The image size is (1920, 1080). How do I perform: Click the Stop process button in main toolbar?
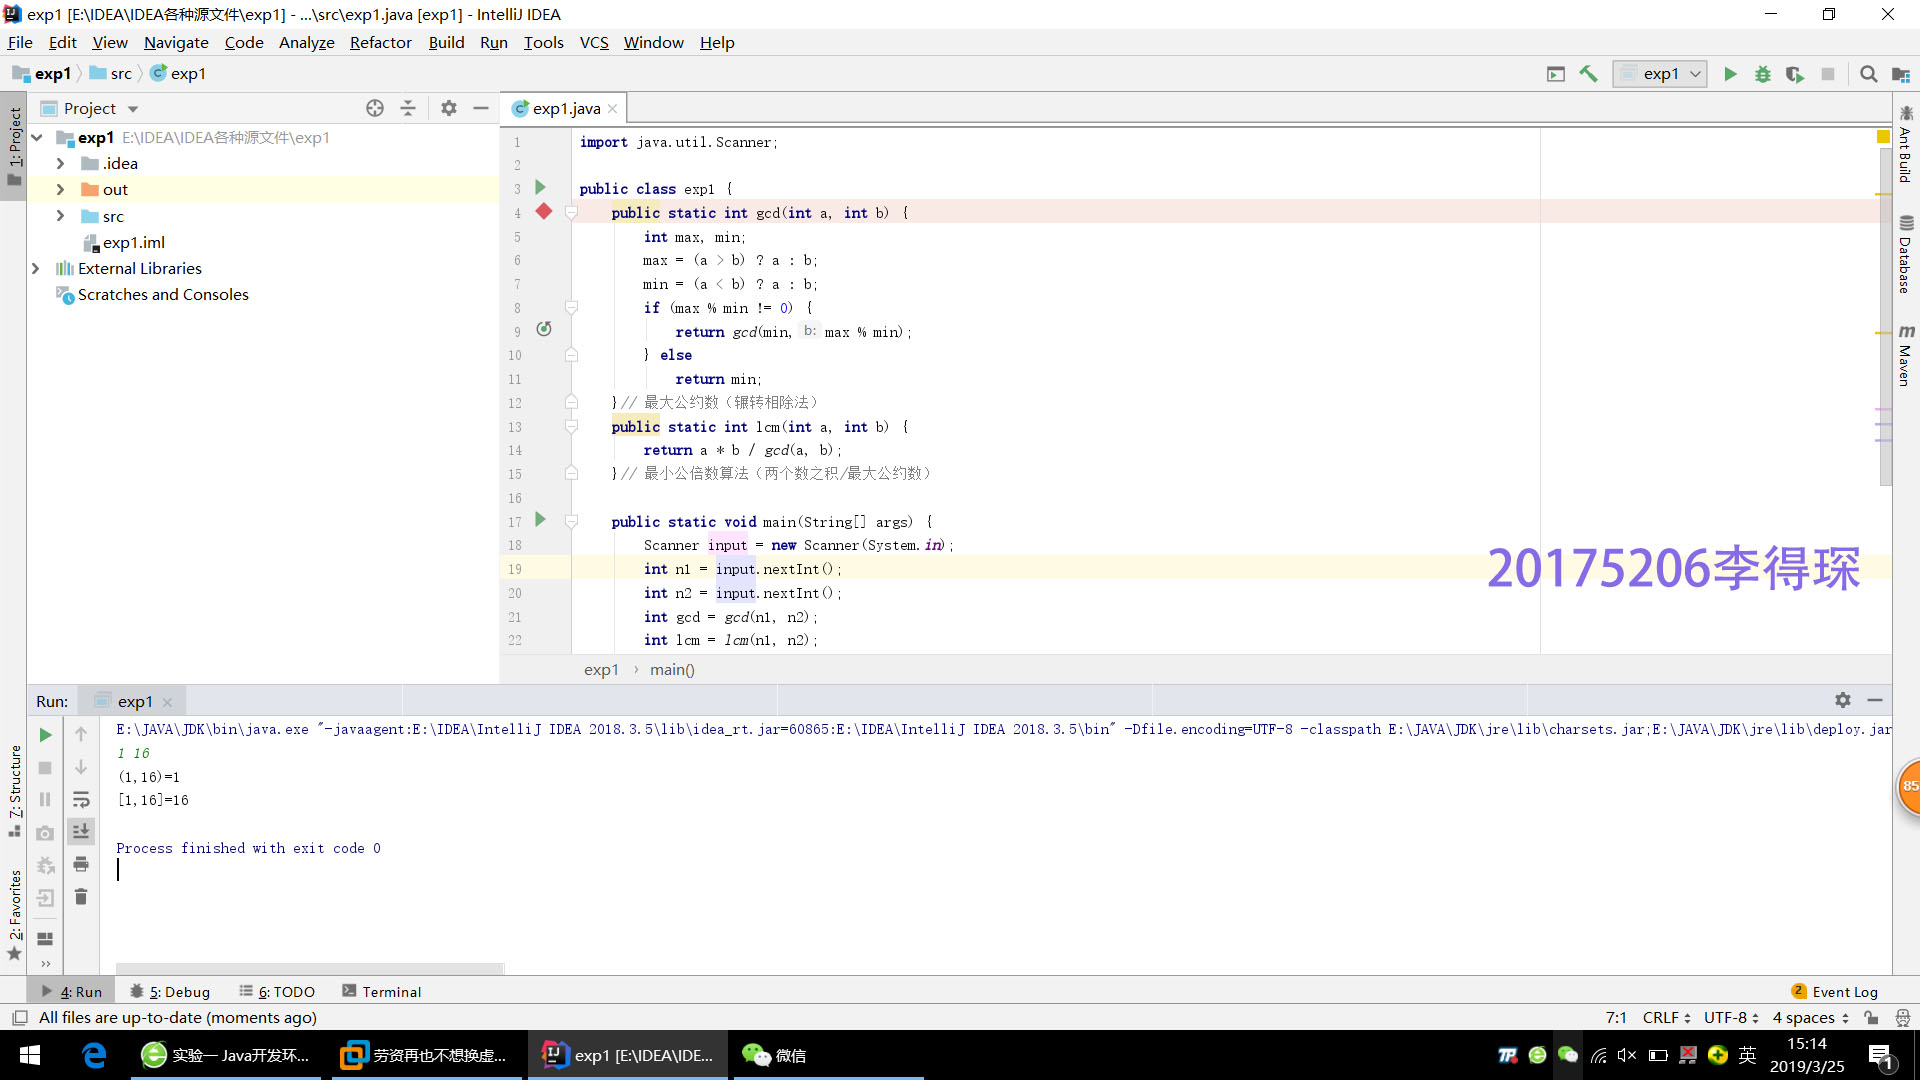[x=1828, y=74]
